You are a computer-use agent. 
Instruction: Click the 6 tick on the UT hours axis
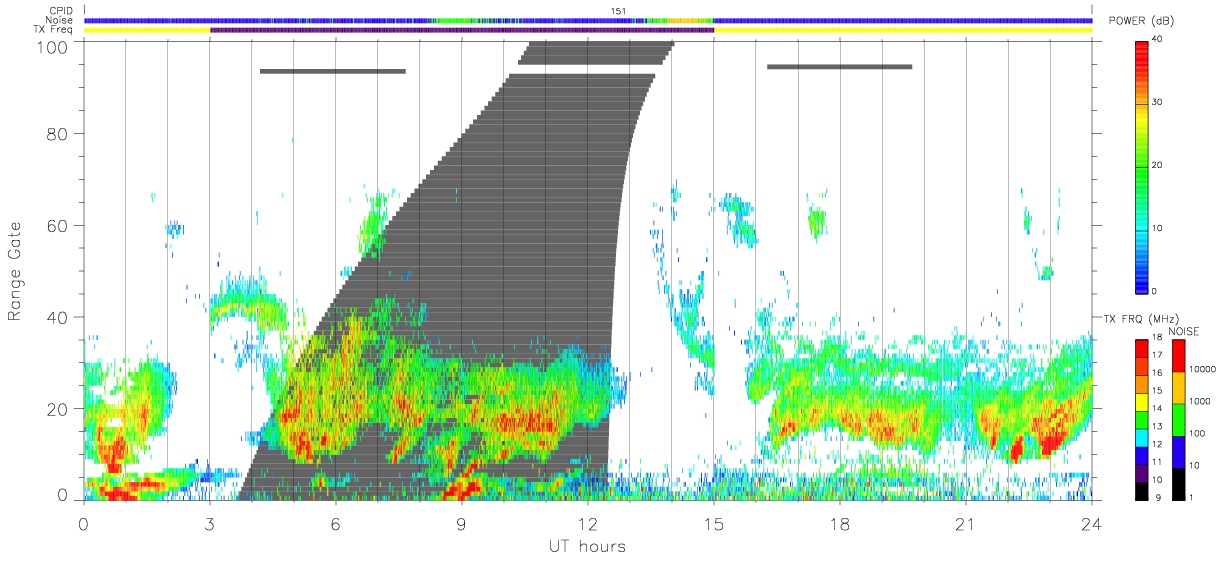coord(335,523)
